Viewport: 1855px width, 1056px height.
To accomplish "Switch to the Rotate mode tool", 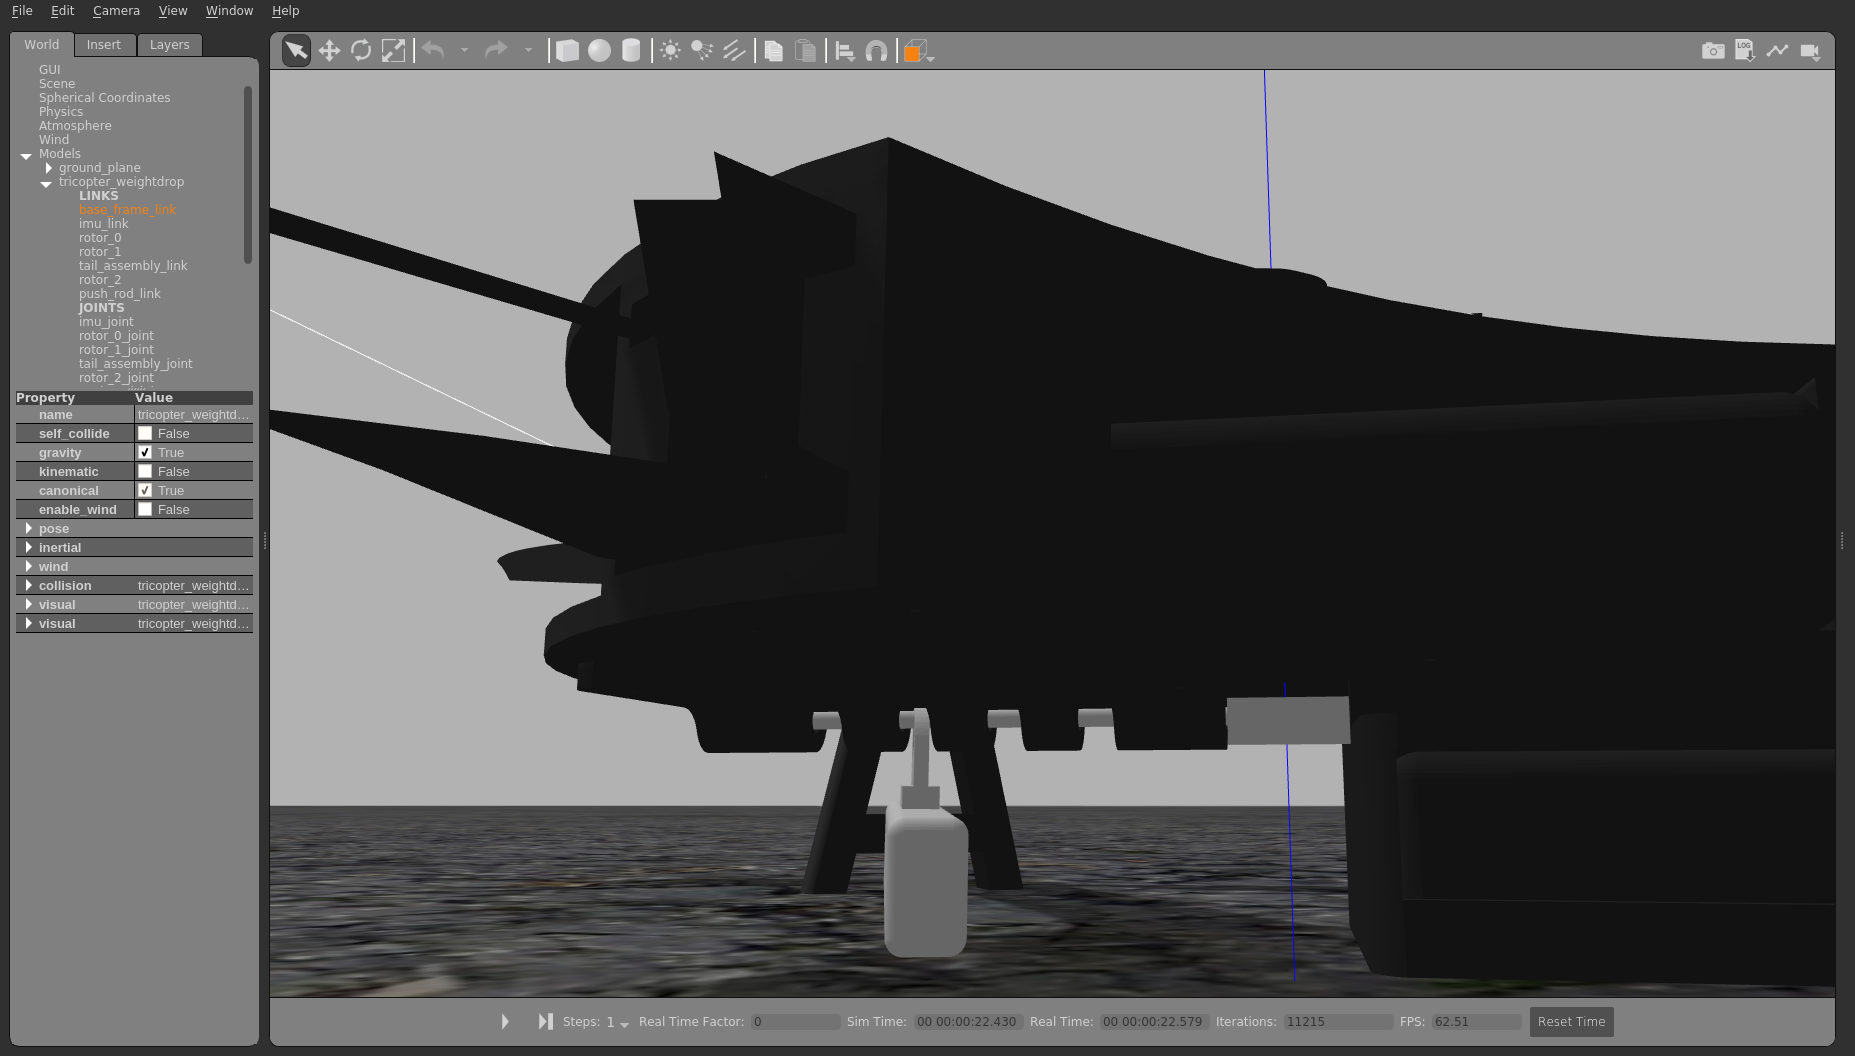I will 361,50.
